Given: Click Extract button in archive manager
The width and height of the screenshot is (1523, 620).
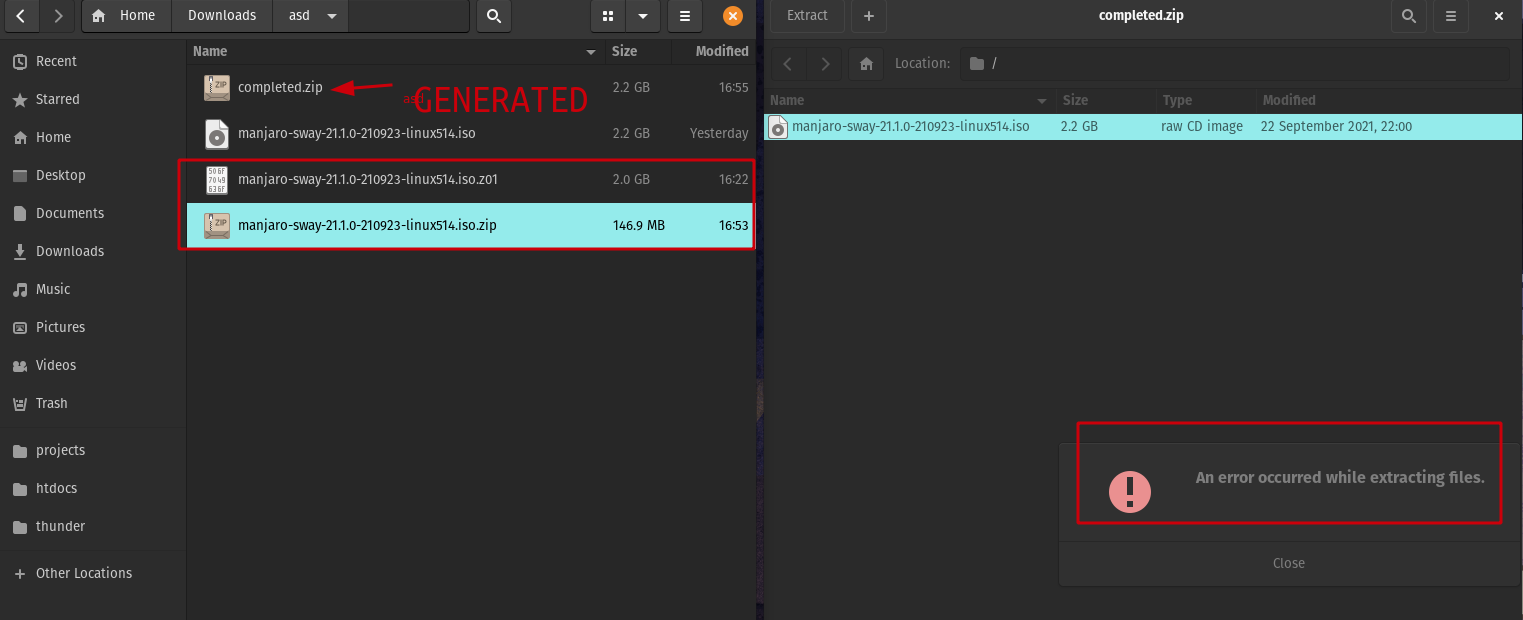Looking at the screenshot, I should pyautogui.click(x=807, y=15).
